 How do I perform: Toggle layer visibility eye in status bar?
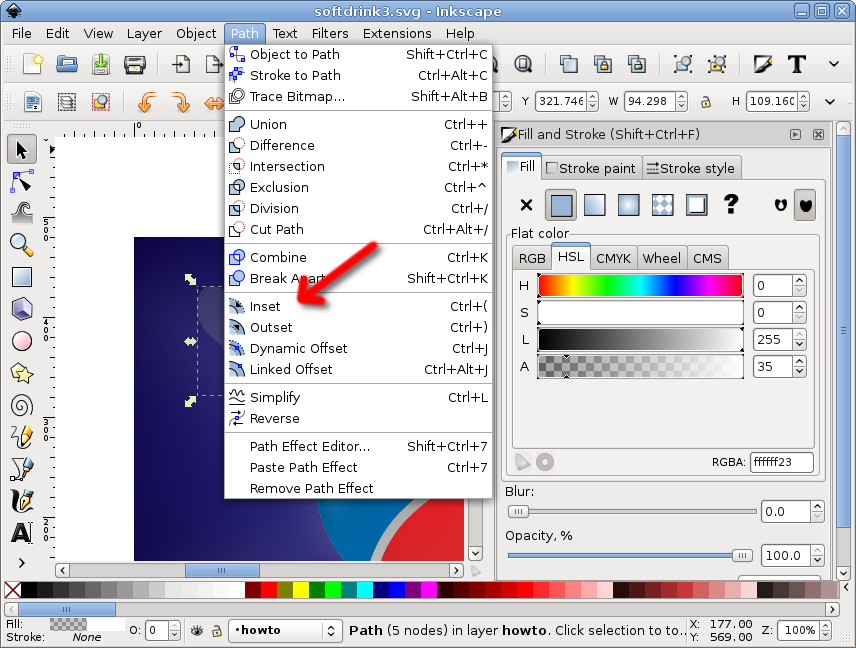pos(197,631)
